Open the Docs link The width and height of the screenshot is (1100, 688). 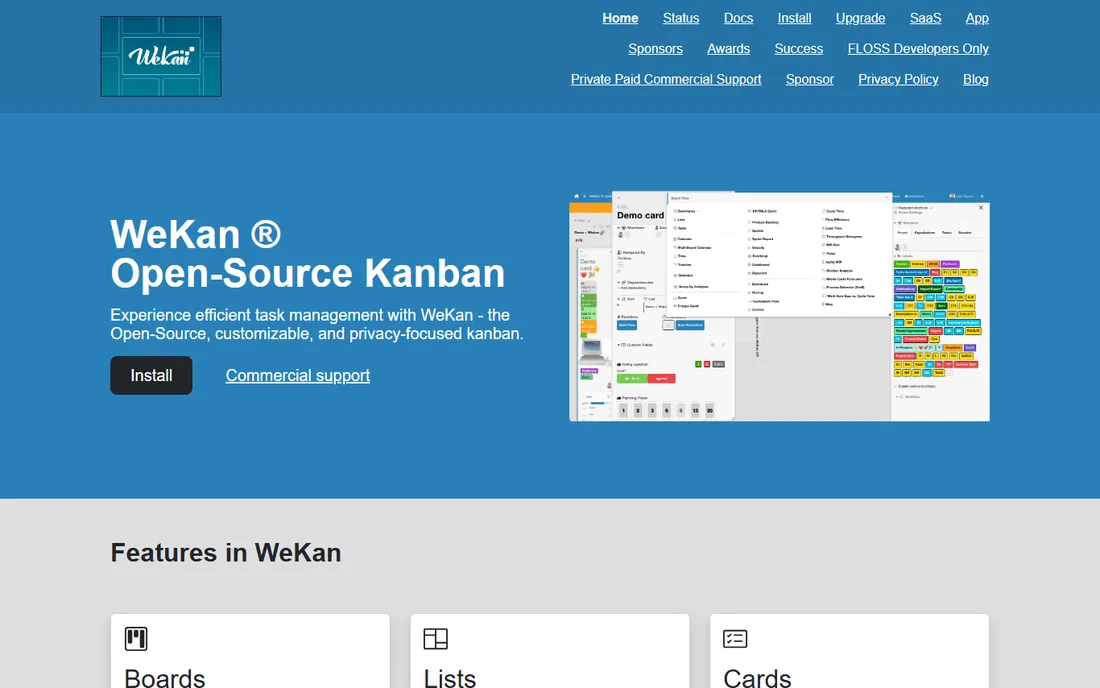tap(738, 18)
